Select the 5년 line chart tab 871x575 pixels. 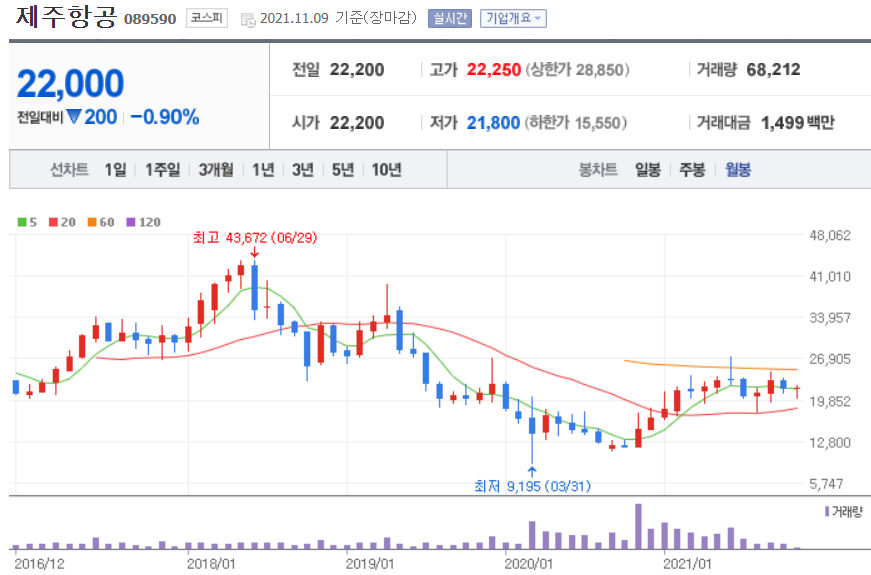343,169
